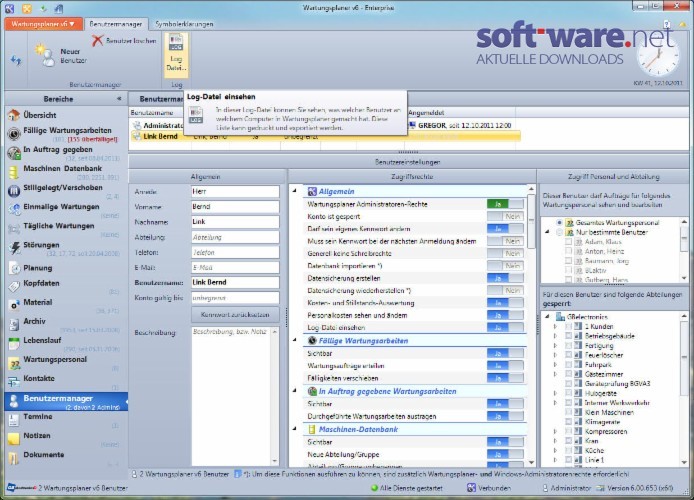This screenshot has height=500, width=694.
Task: Go to Einmalige Wartungen
Action: tap(66, 210)
